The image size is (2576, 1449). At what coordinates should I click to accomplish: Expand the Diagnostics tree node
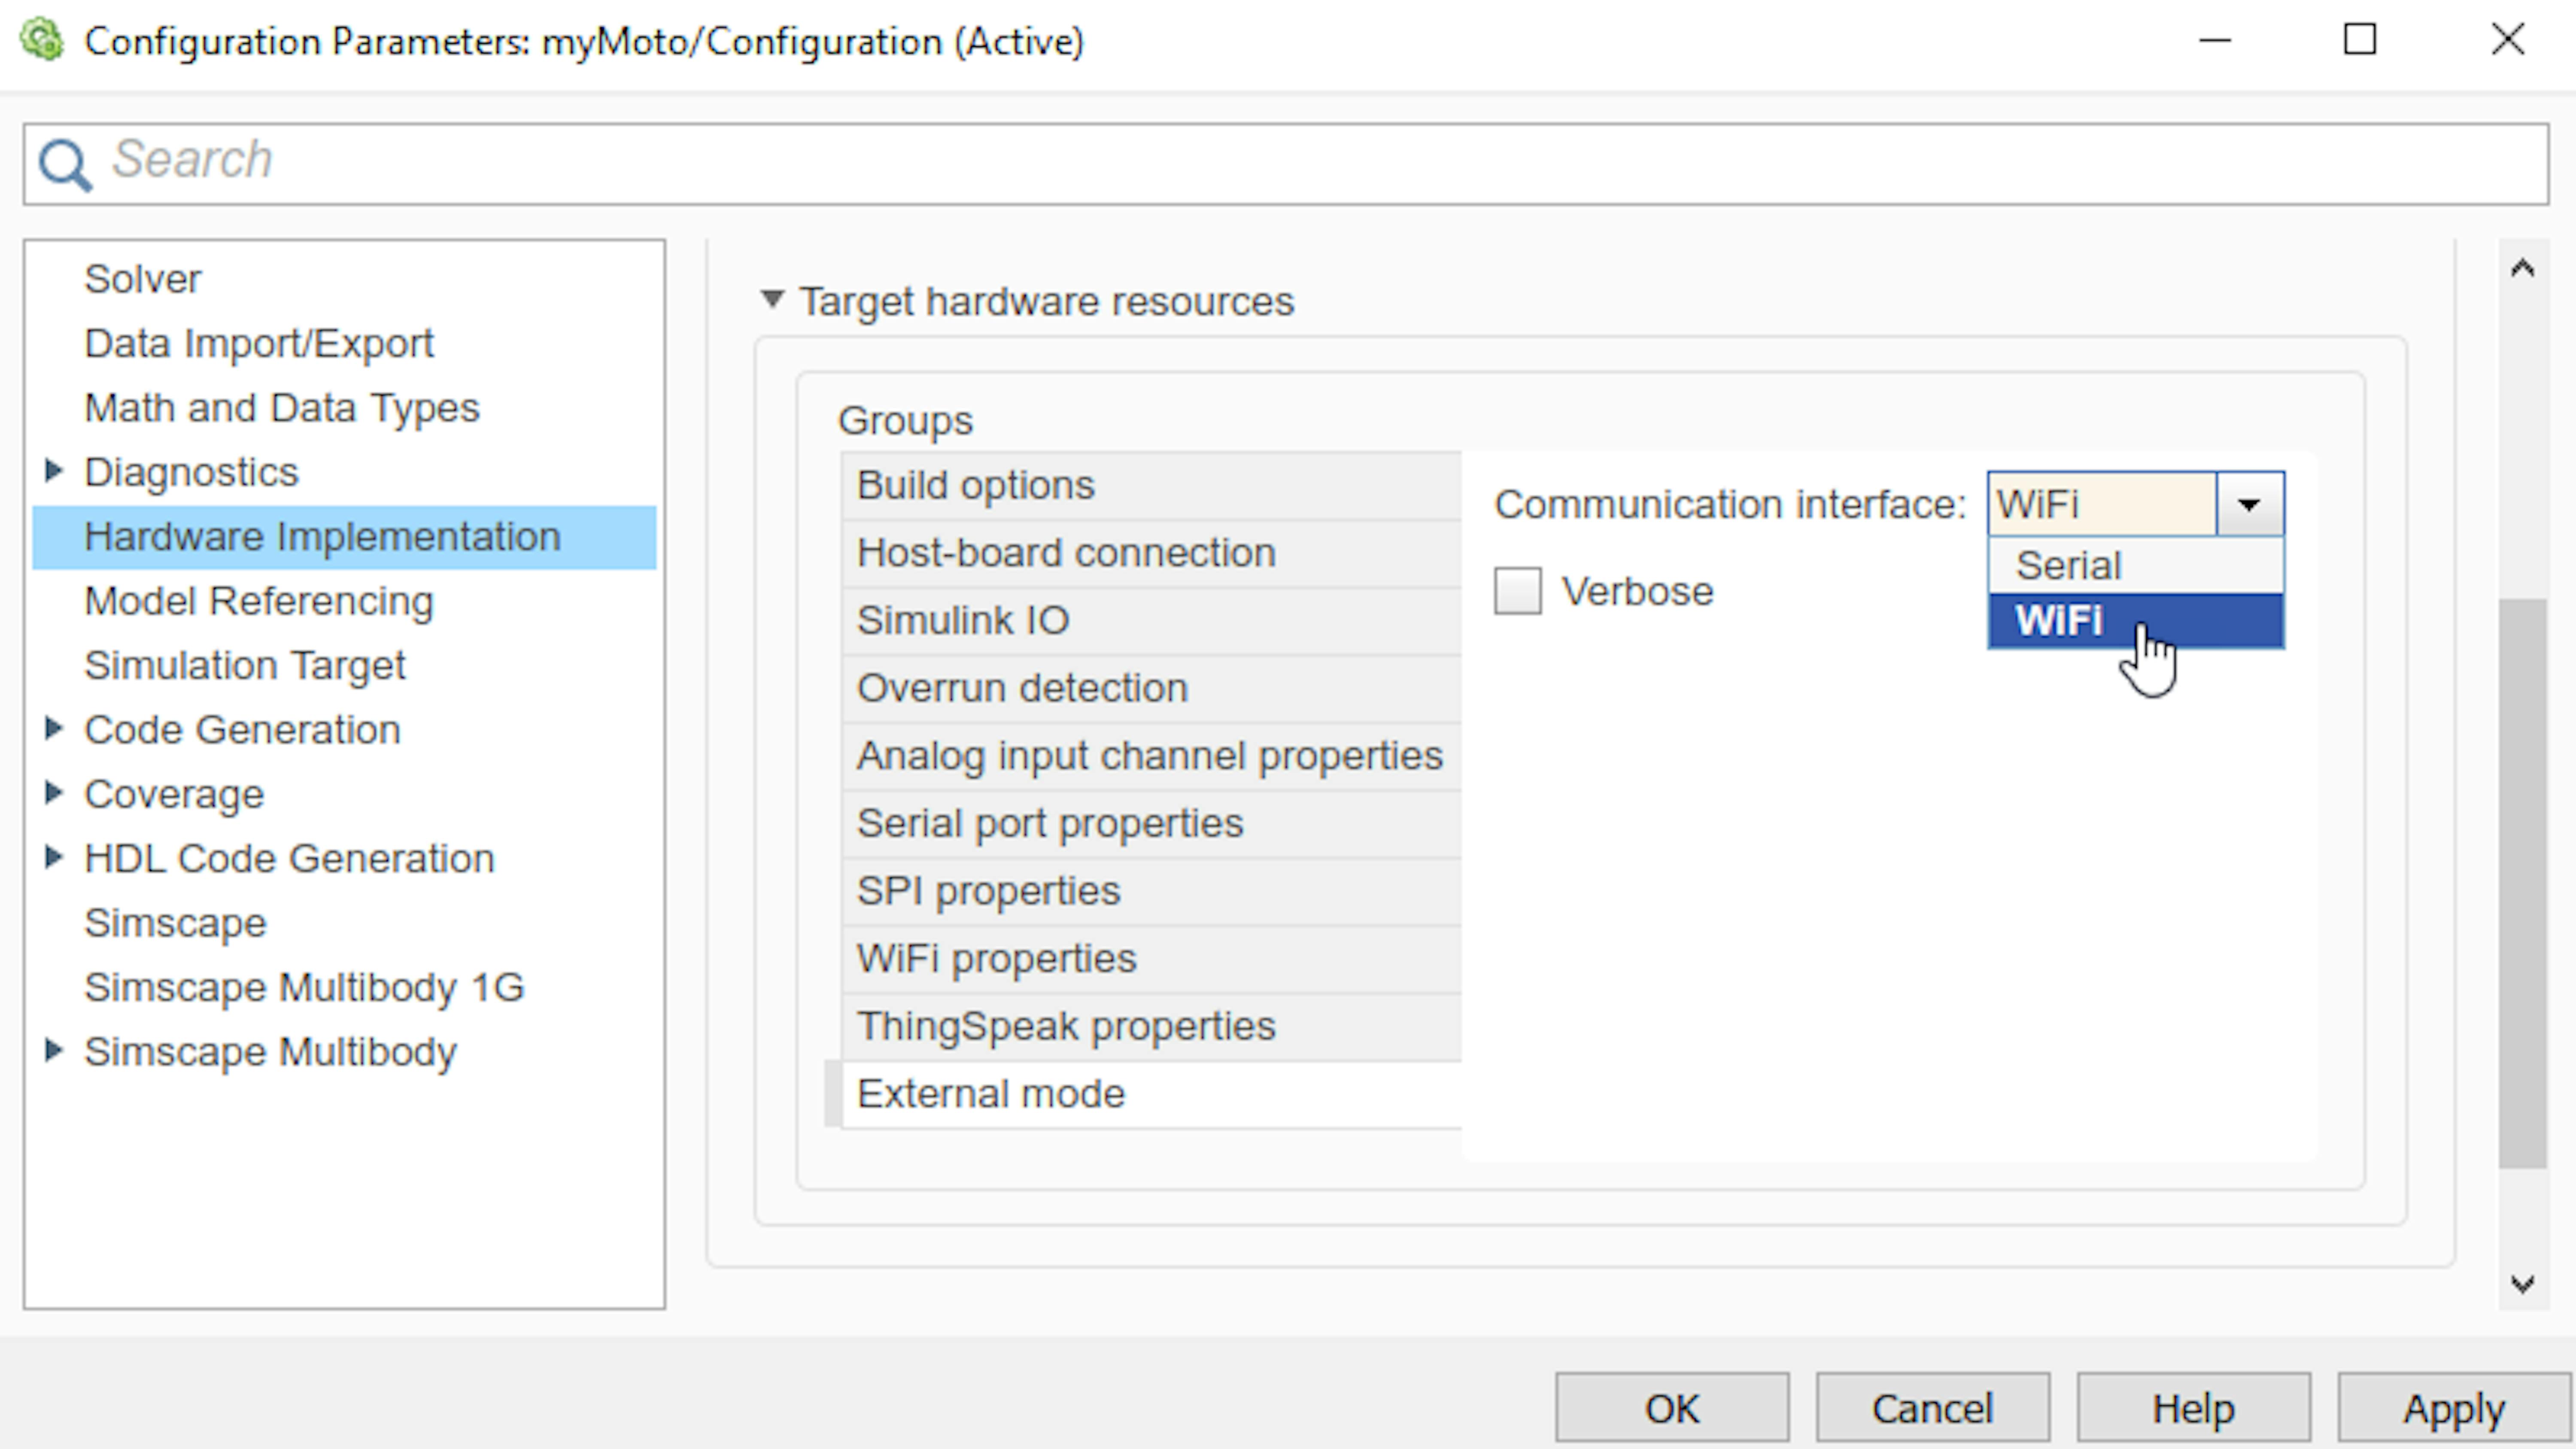(x=55, y=471)
